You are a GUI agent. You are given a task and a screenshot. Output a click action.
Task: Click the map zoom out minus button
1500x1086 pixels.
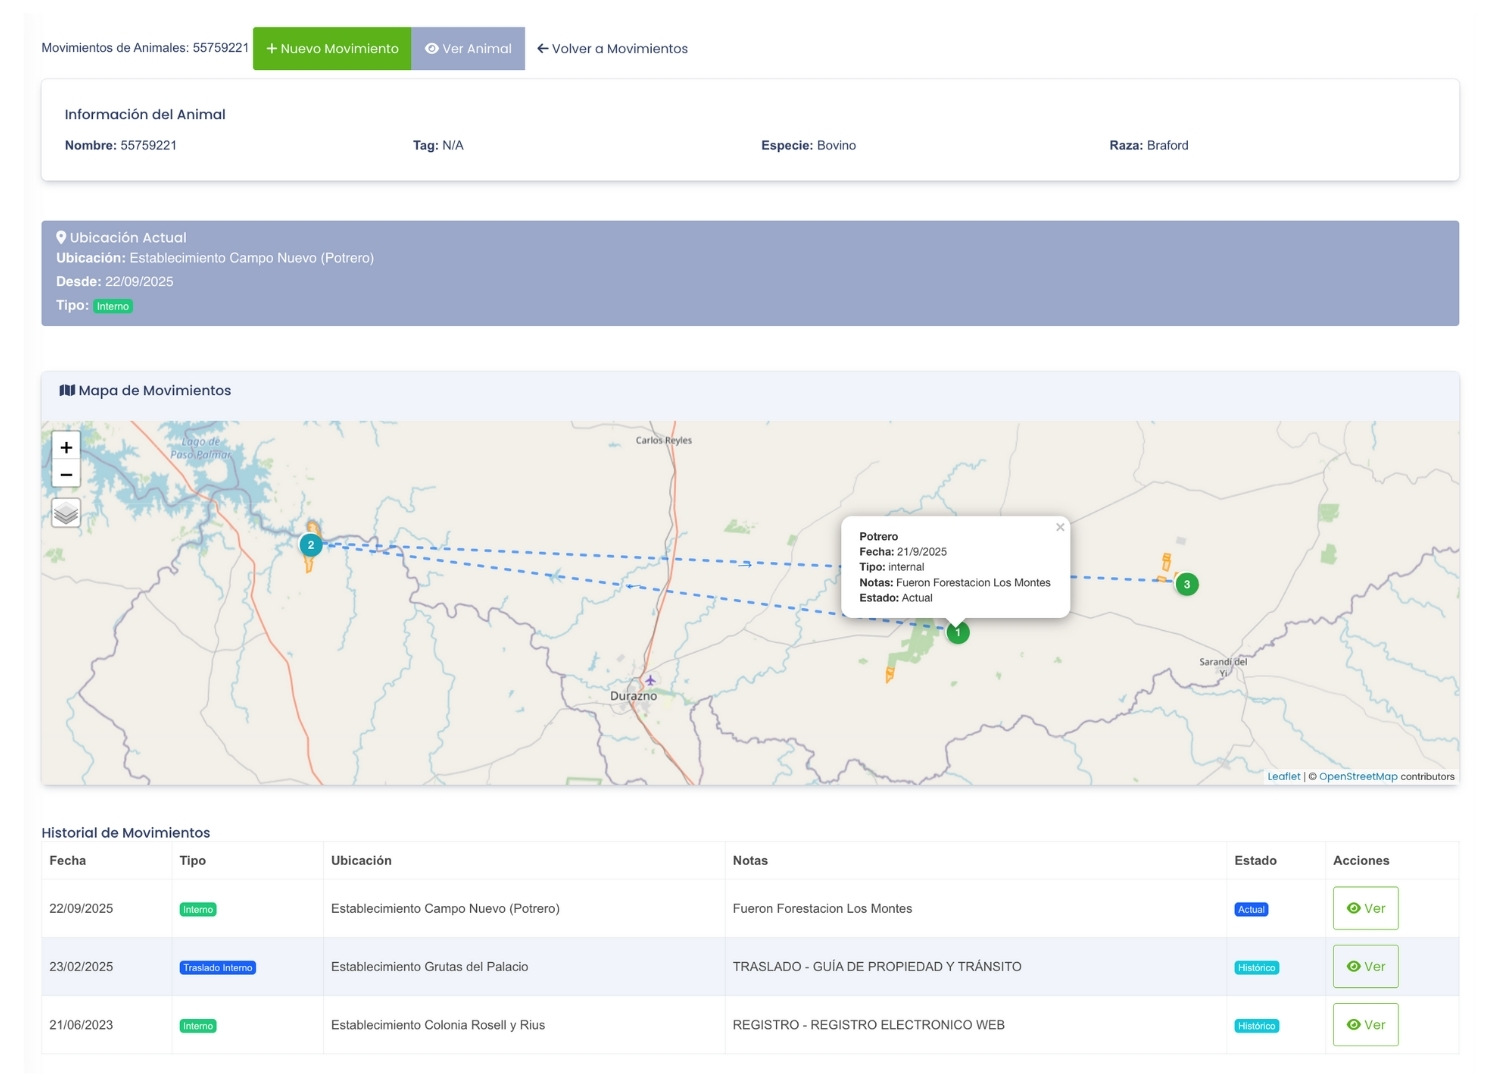(x=66, y=475)
